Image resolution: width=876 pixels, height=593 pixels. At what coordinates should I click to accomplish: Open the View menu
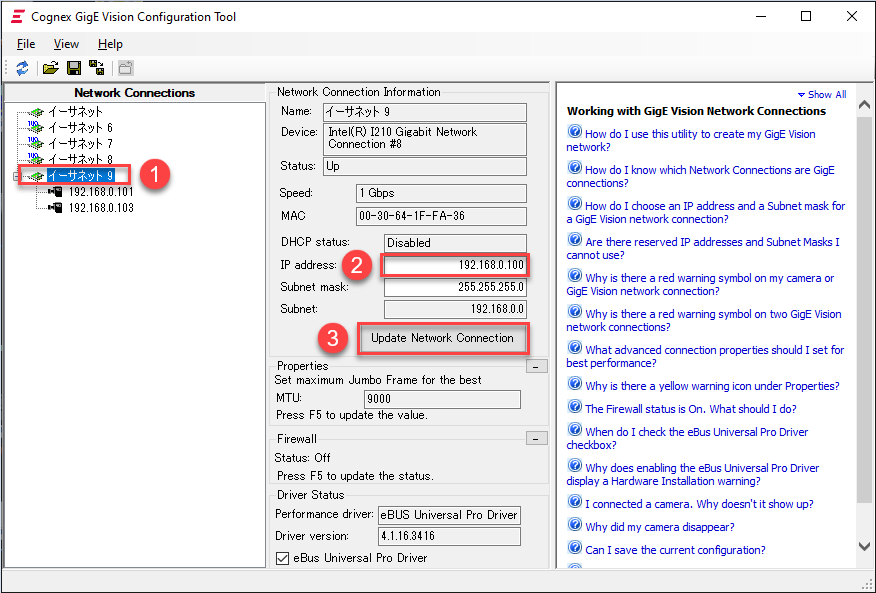pos(66,44)
